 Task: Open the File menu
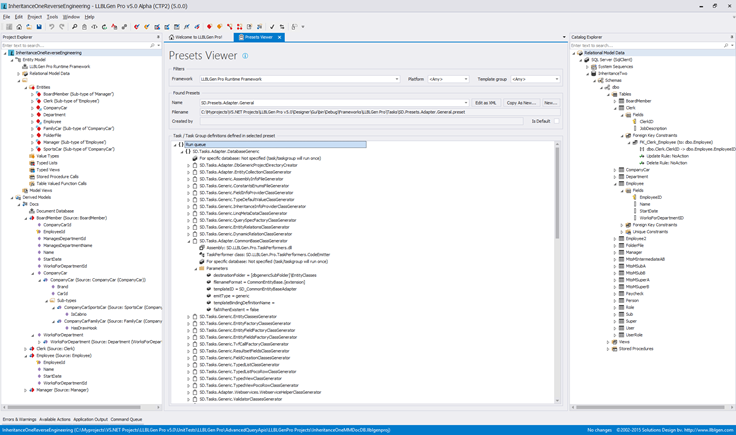(x=6, y=17)
